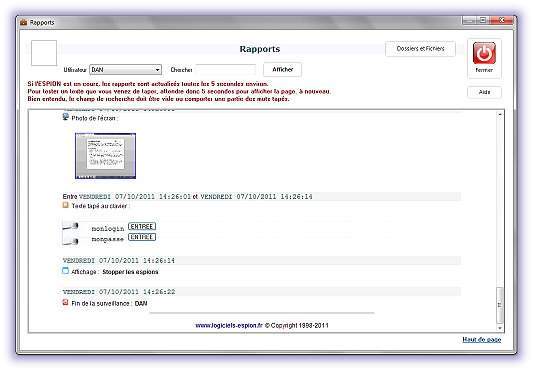Image resolution: width=533 pixels, height=371 pixels.
Task: Click the keyboard icon beside monpasse
Action: coord(71,241)
